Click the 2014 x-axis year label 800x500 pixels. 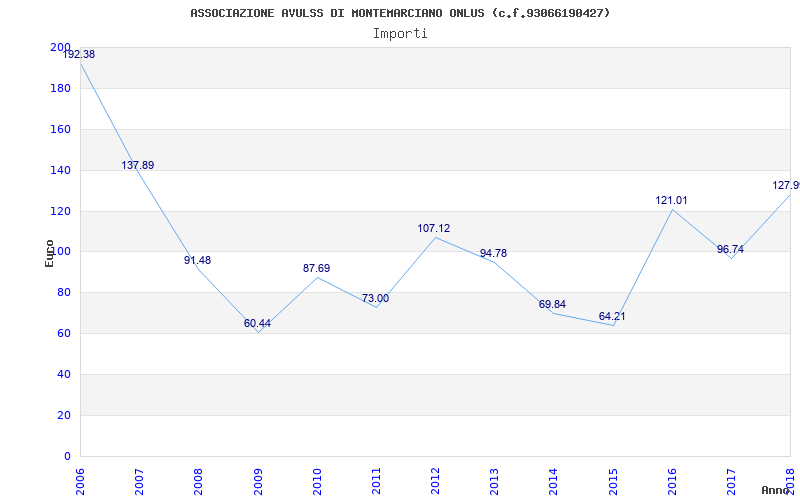(554, 481)
